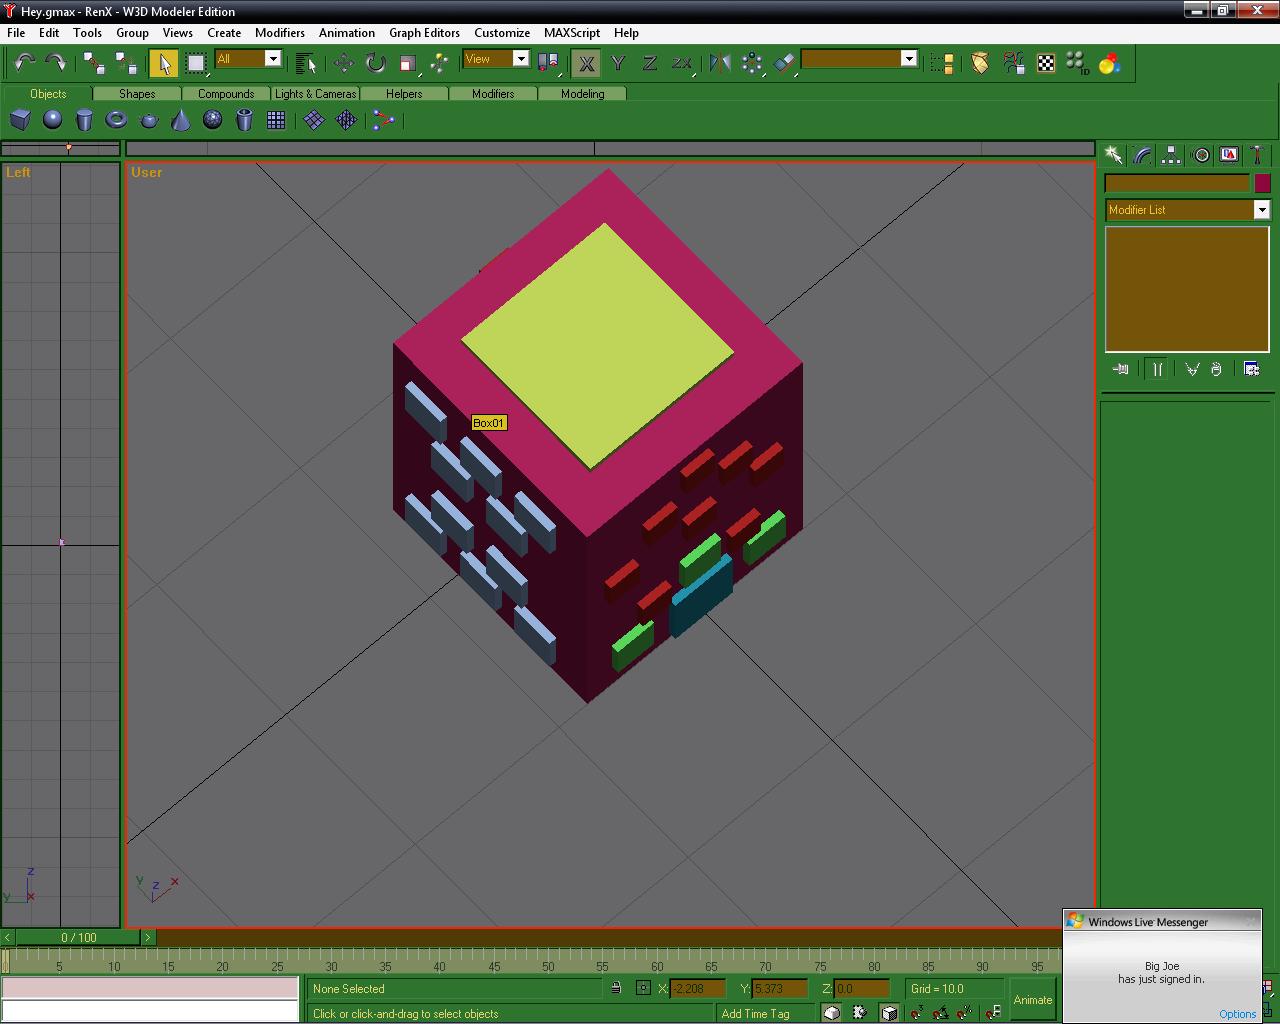This screenshot has width=1280, height=1024.
Task: Toggle the Animate mode button
Action: [x=1032, y=1000]
